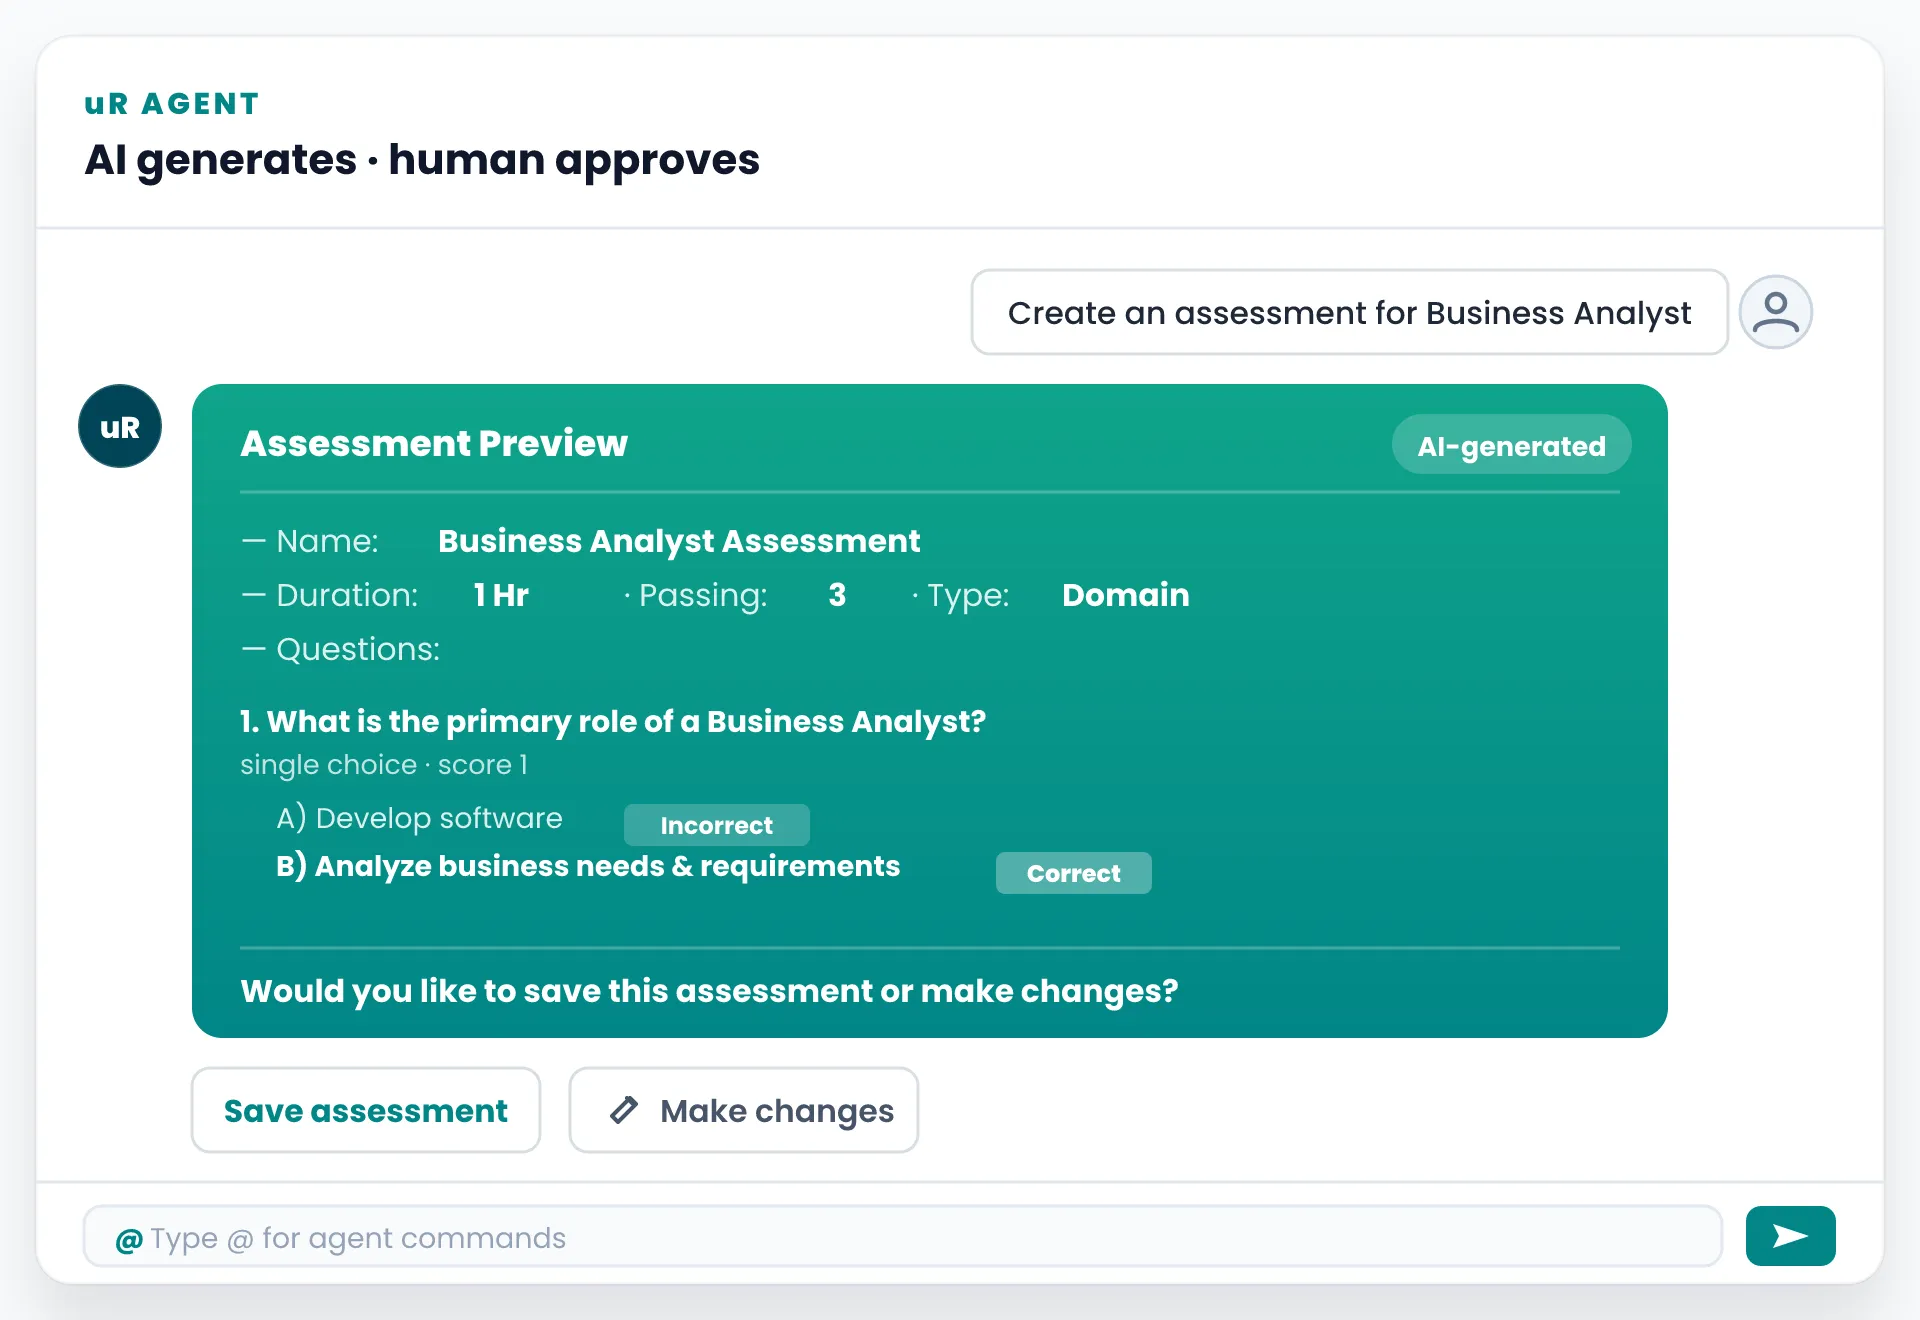Image resolution: width=1920 pixels, height=1320 pixels.
Task: Click the passing value 3
Action: point(837,595)
